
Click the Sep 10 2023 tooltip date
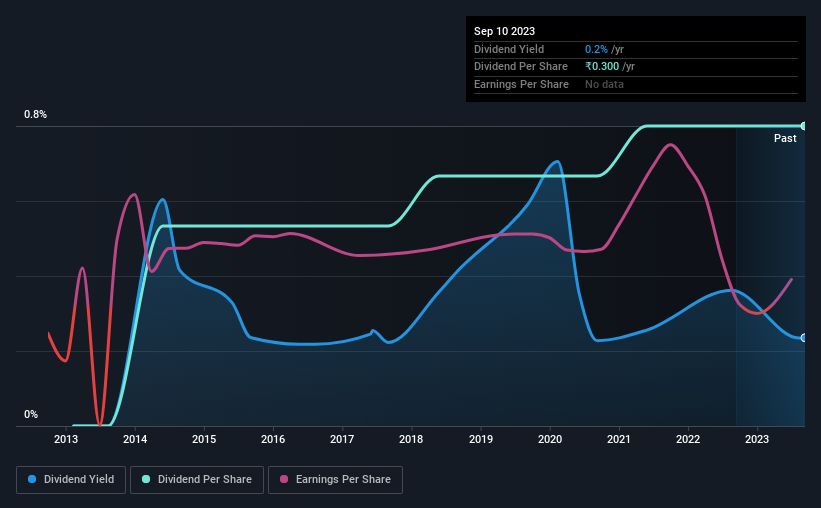(x=505, y=31)
